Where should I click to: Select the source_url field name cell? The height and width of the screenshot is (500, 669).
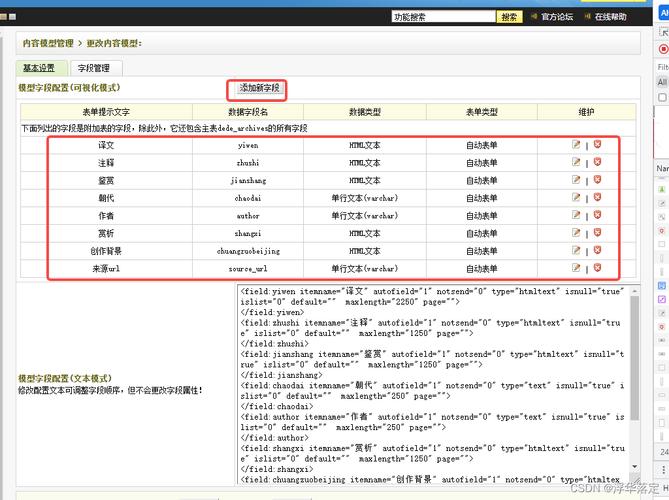click(x=248, y=269)
